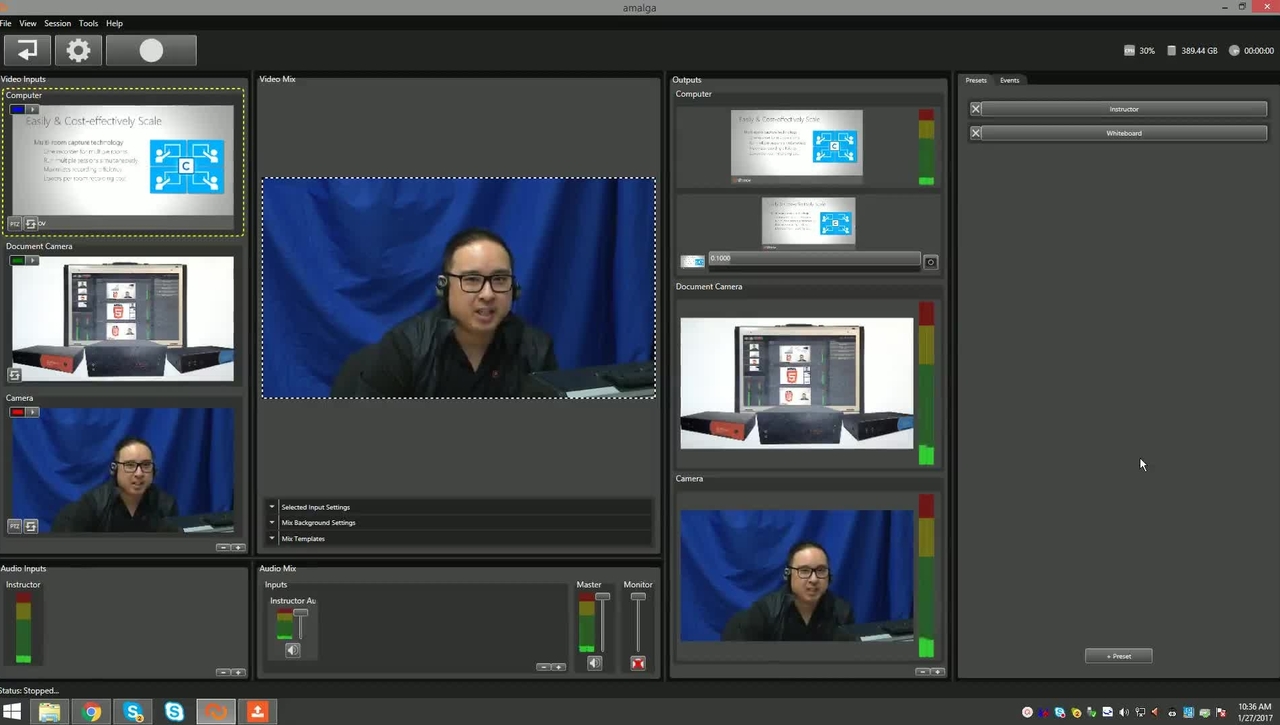Click minus button in Outputs panel
The height and width of the screenshot is (725, 1280).
pyautogui.click(x=922, y=672)
